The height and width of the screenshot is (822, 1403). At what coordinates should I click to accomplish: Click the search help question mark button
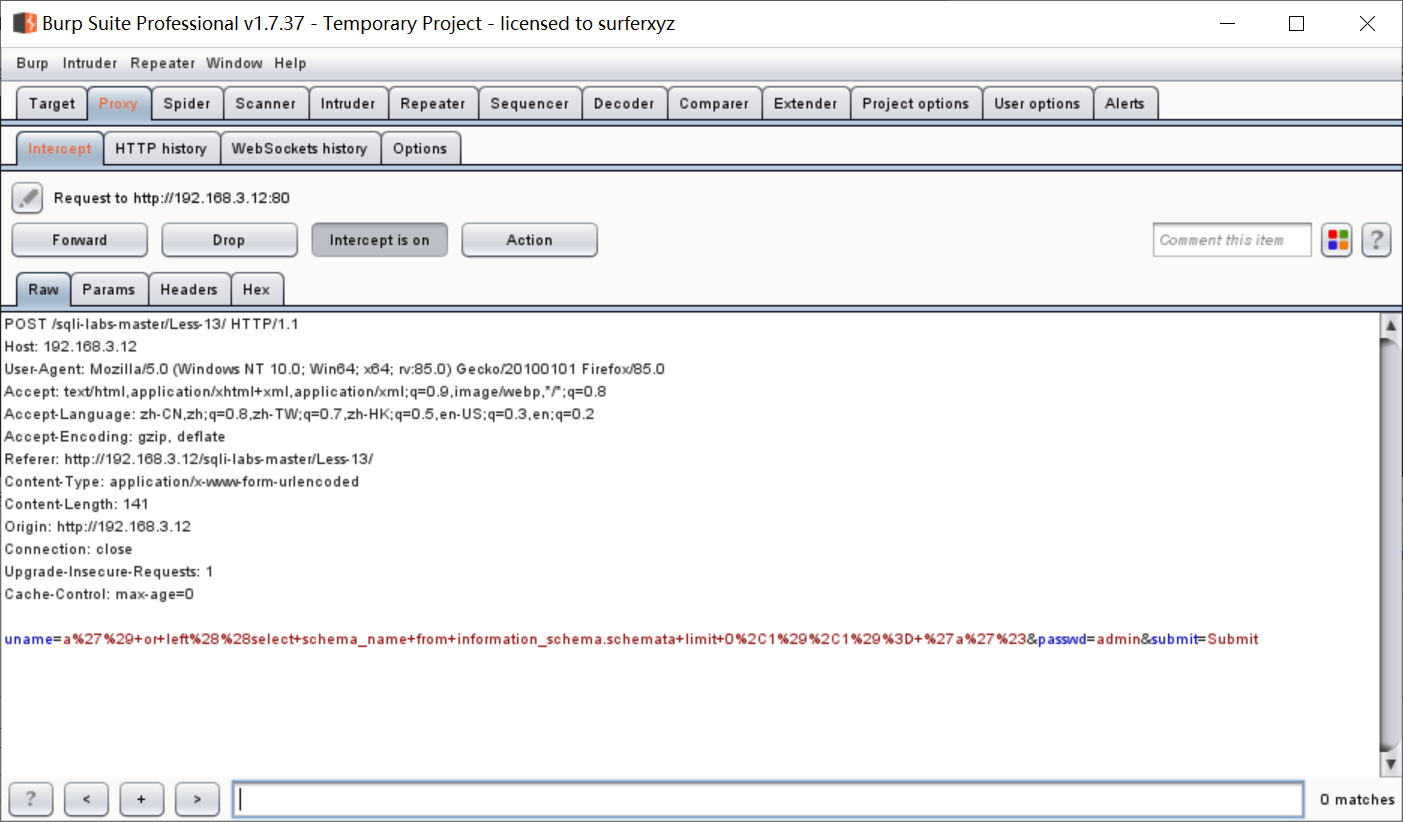click(x=31, y=799)
